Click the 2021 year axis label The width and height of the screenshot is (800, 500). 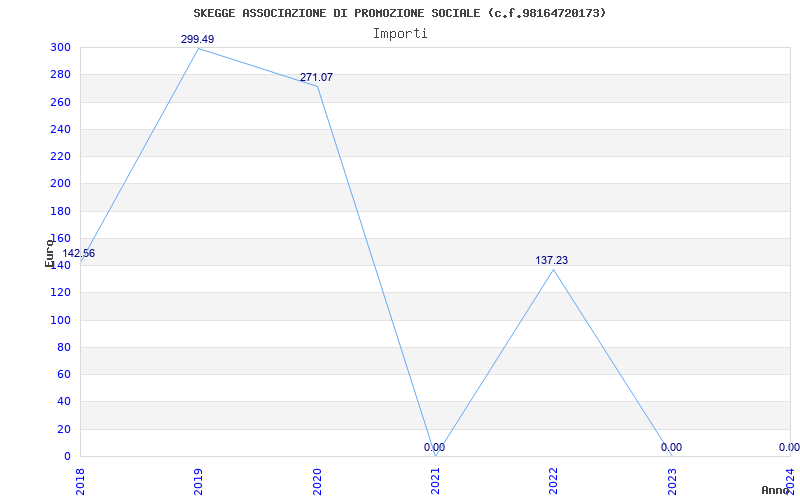click(x=435, y=481)
